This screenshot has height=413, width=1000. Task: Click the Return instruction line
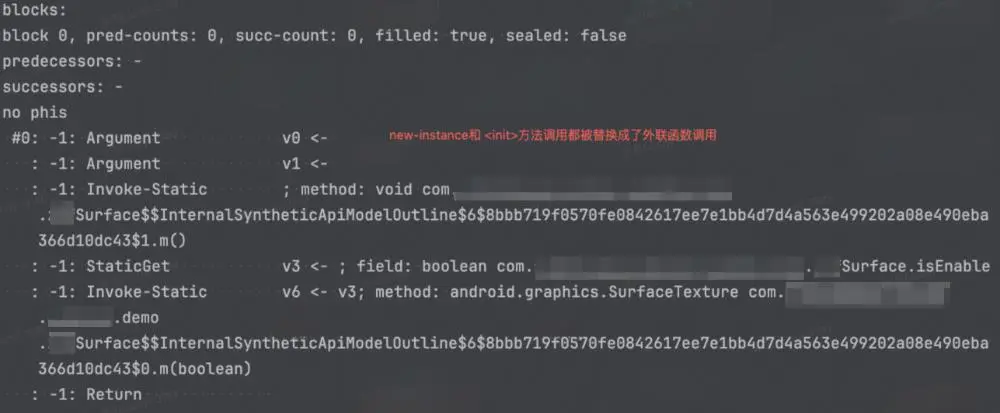coord(86,394)
